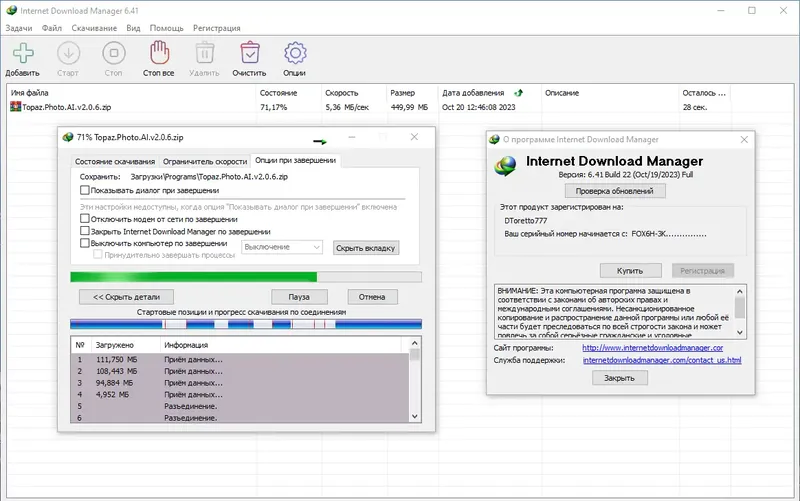The height and width of the screenshot is (501, 800).
Task: Click Закрыть button in About dialog
Action: [619, 378]
